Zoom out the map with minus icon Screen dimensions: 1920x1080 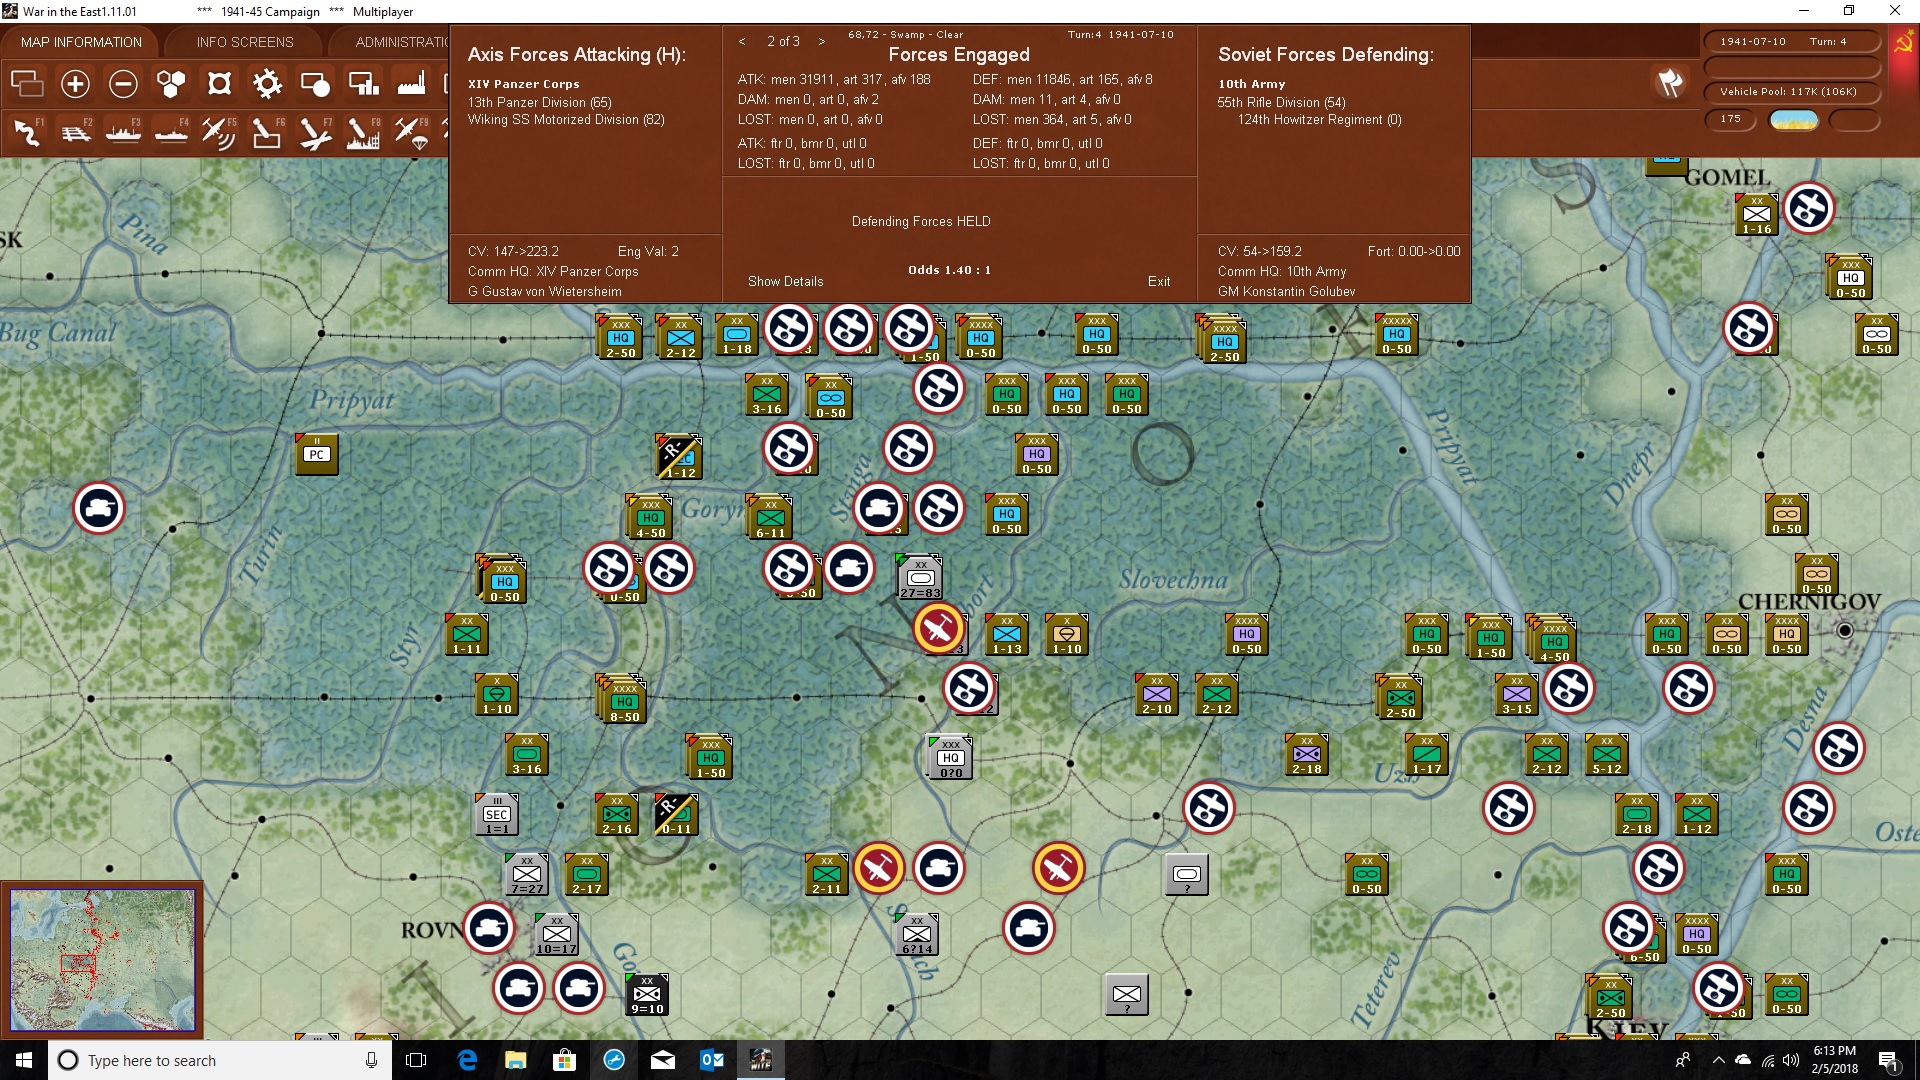click(x=123, y=84)
